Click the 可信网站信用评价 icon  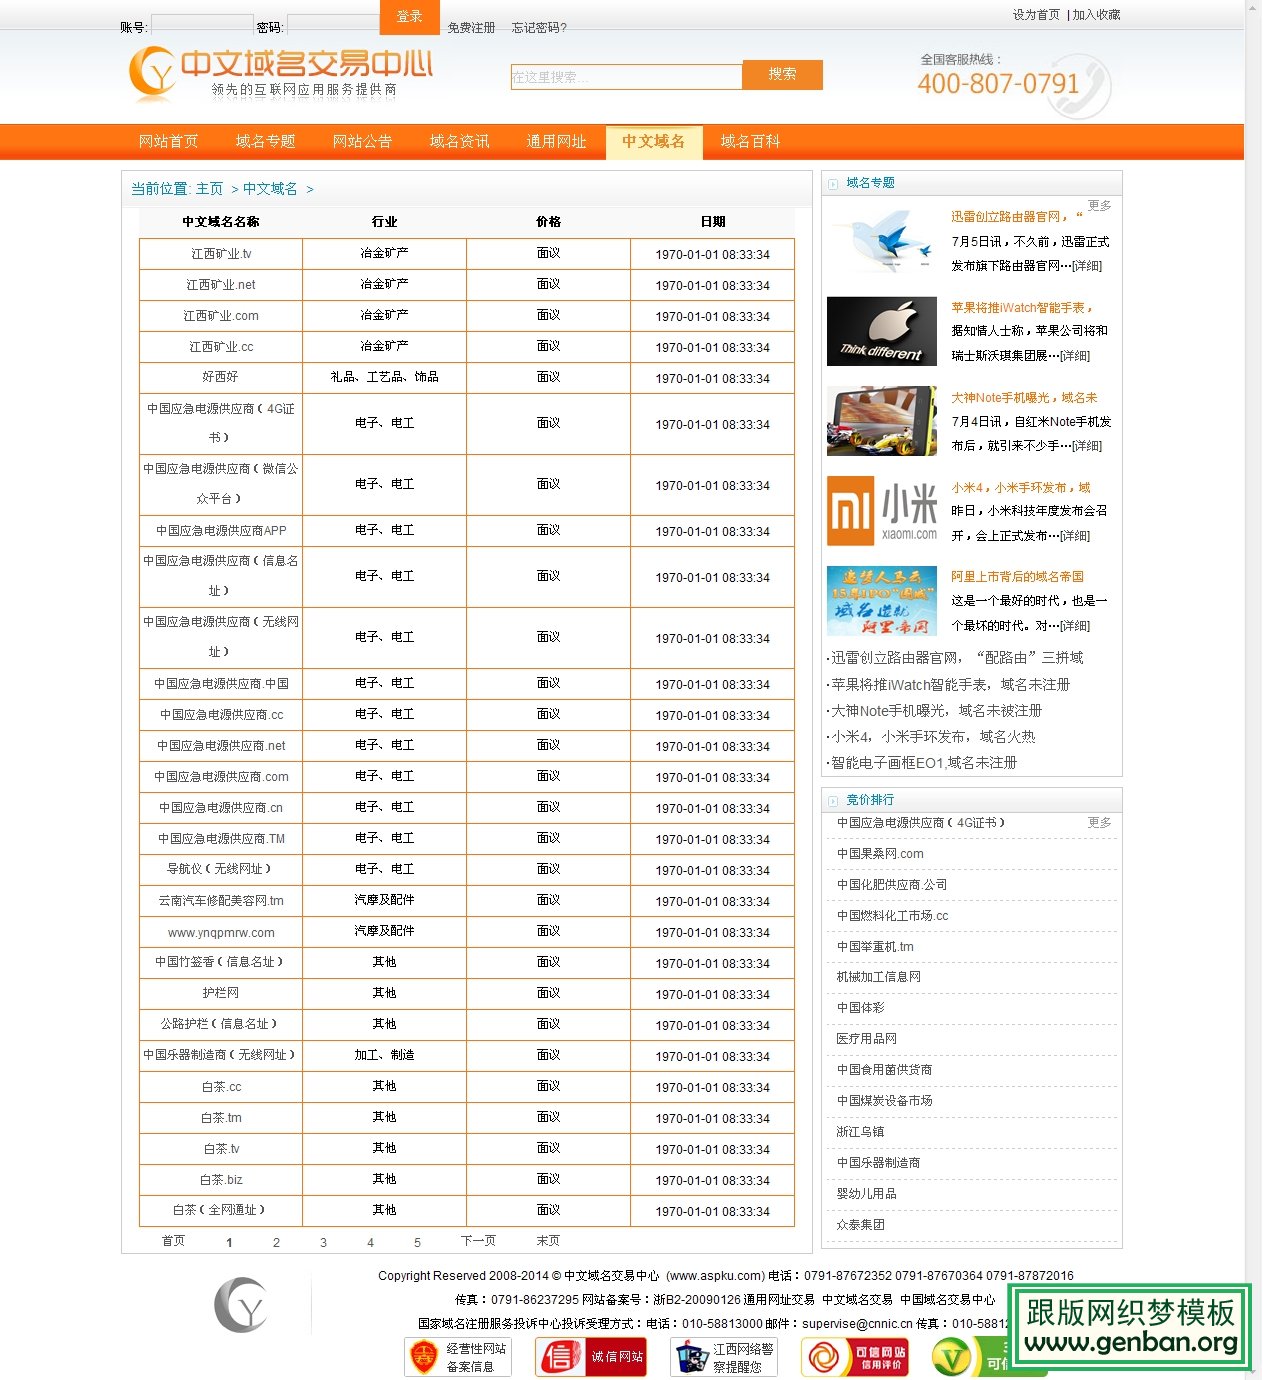[x=858, y=1356]
